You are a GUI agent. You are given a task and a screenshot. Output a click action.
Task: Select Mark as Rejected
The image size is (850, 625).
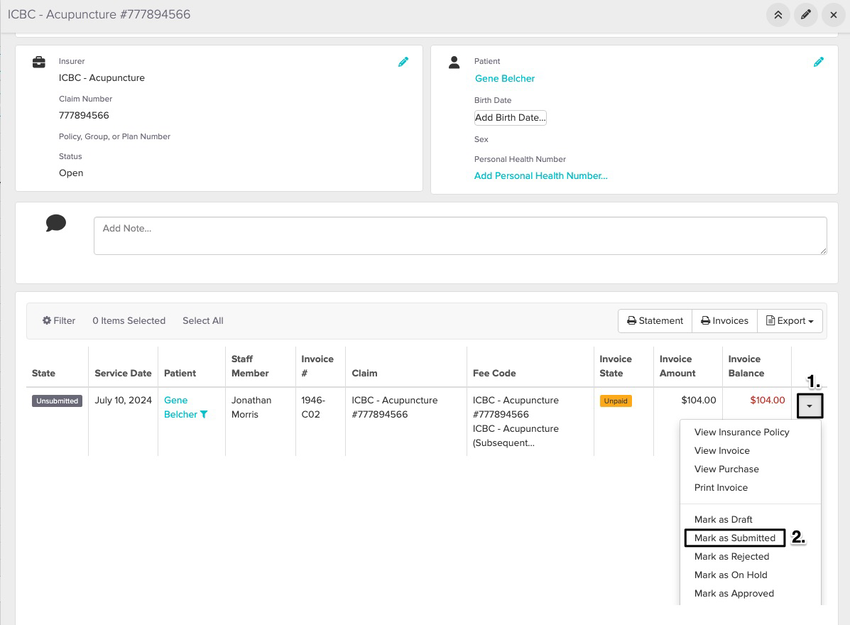tap(731, 556)
